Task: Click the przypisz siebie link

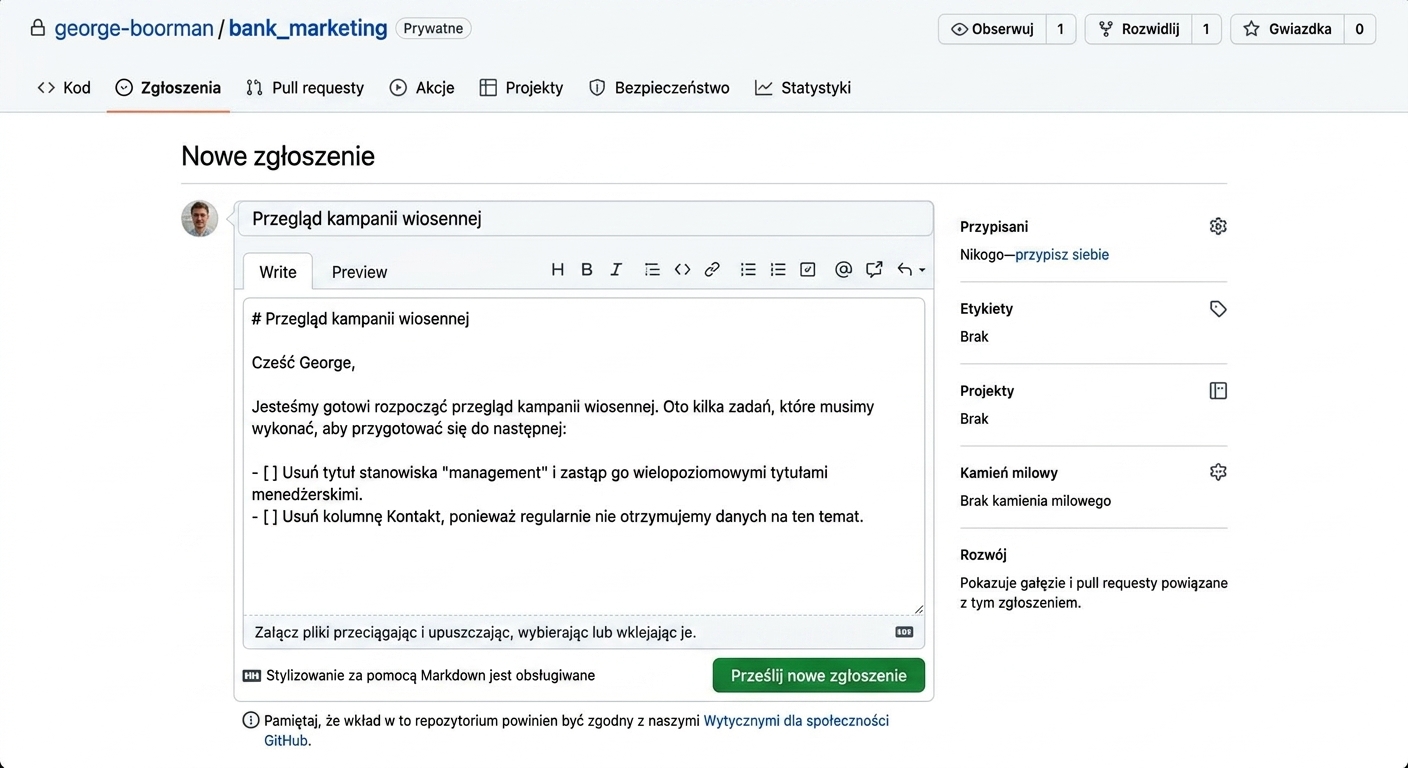Action: point(1062,255)
